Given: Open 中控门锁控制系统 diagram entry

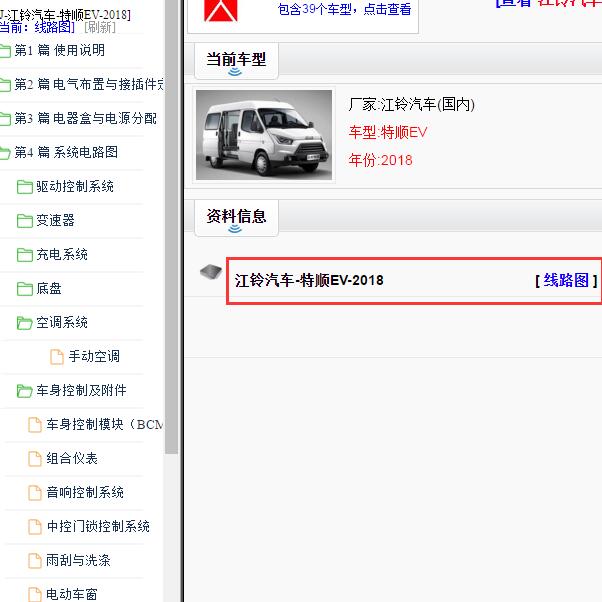Looking at the screenshot, I should click(98, 526).
